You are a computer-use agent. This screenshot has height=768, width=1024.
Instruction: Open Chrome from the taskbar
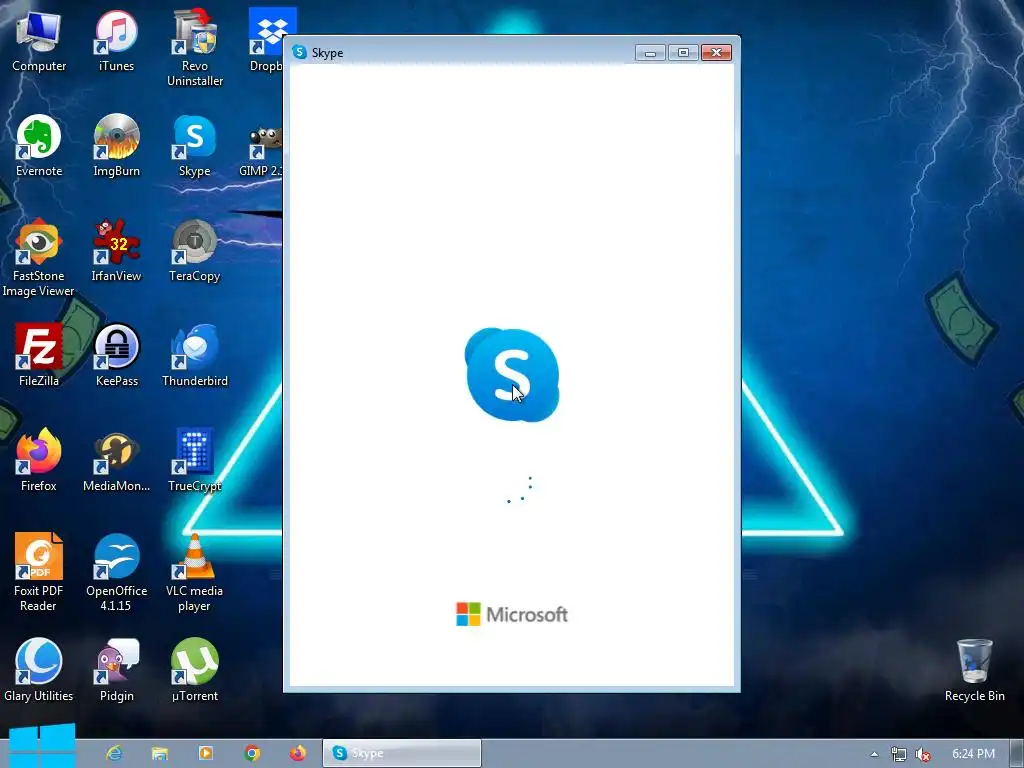[252, 754]
